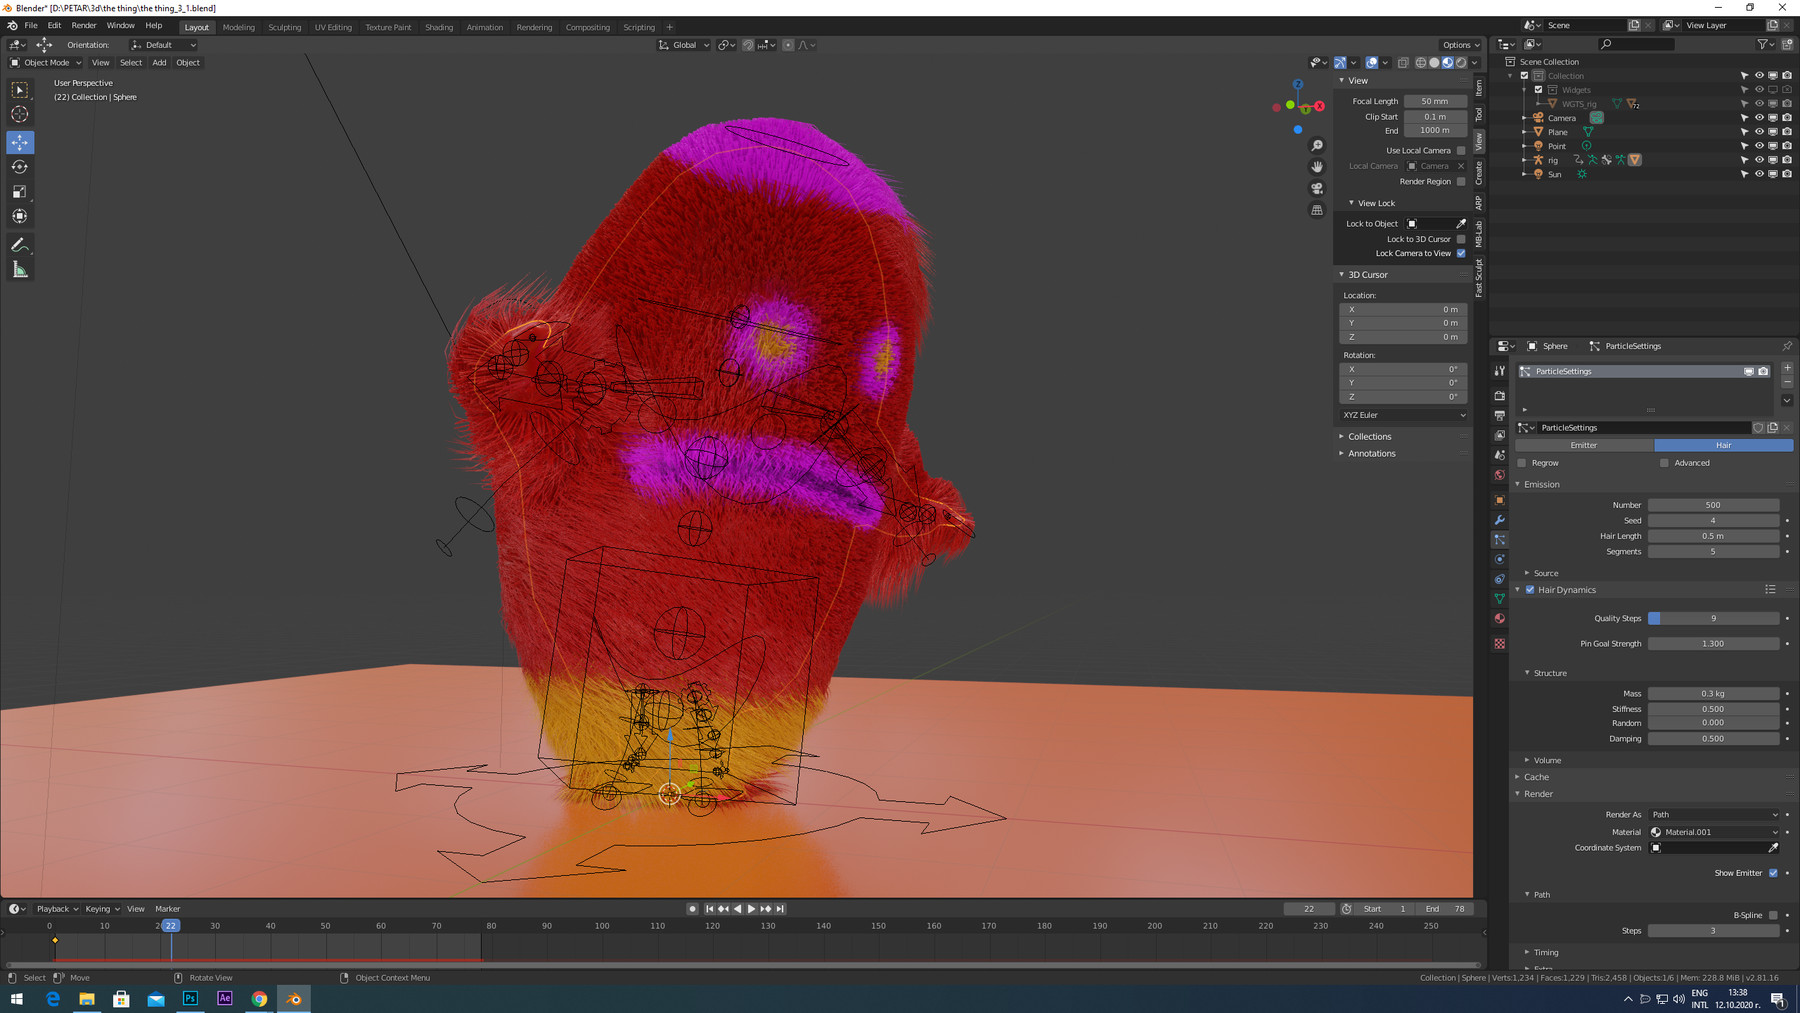The image size is (1800, 1013).
Task: Open the XYZ Euler rotation mode dropdown
Action: 1403,415
